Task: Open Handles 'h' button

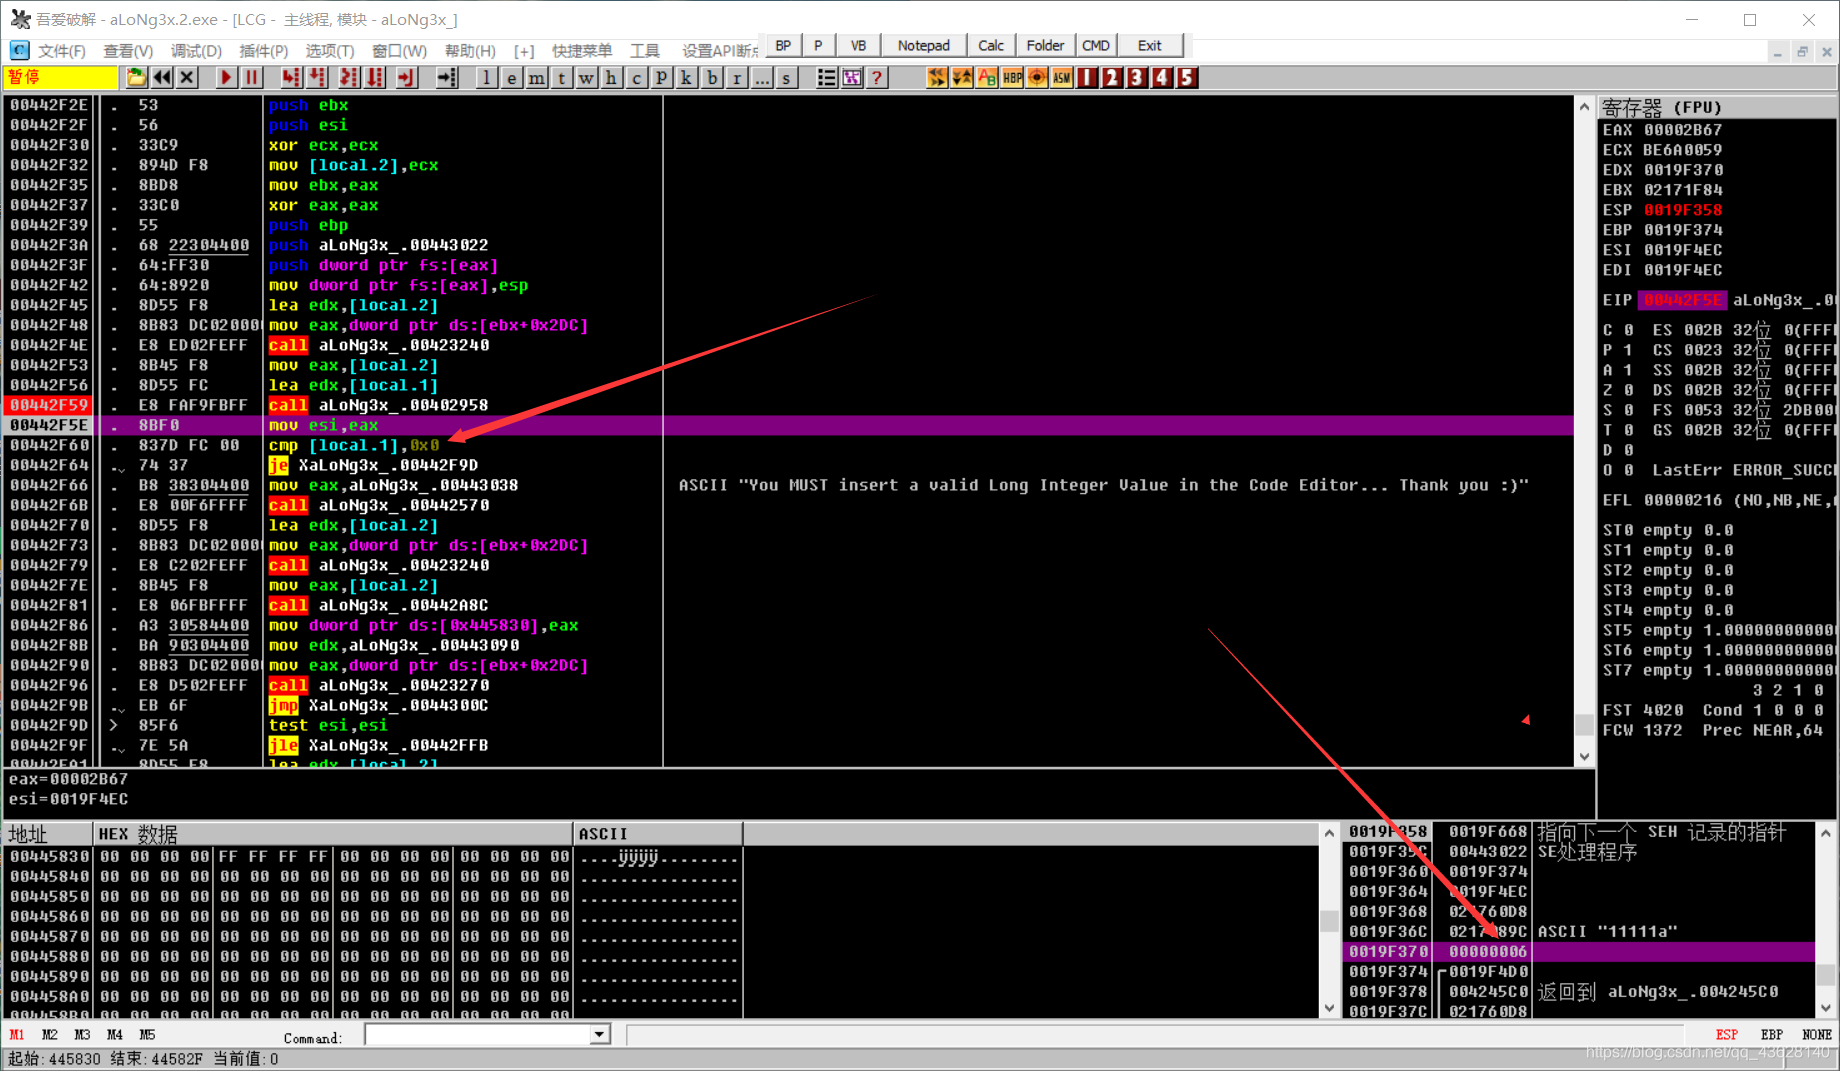Action: (x=611, y=77)
